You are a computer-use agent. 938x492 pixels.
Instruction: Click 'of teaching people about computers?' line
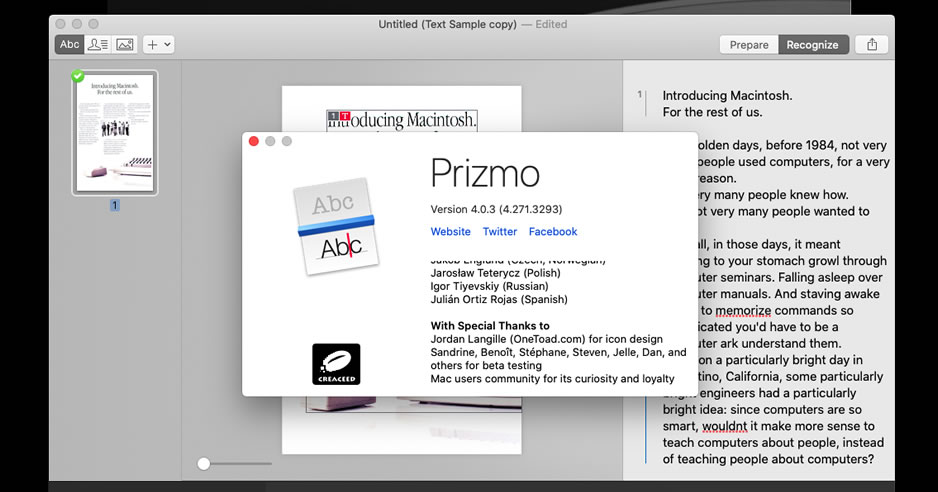[768, 459]
